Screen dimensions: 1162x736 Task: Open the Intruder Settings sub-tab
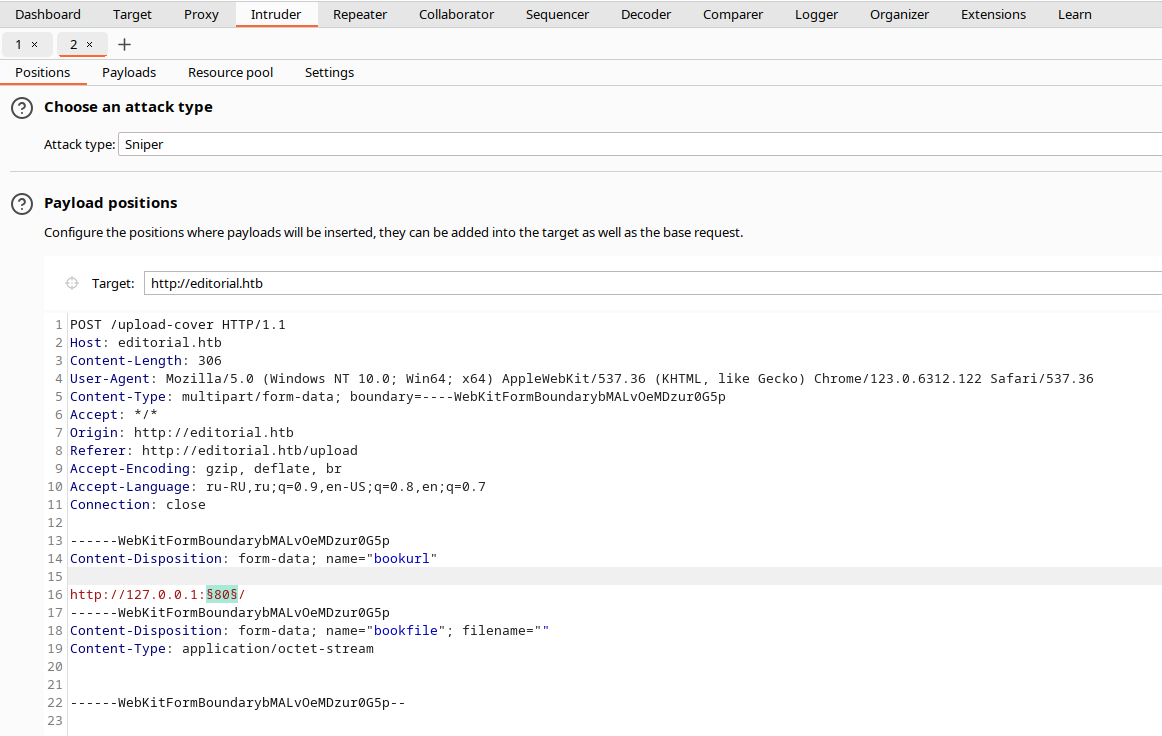tap(329, 73)
